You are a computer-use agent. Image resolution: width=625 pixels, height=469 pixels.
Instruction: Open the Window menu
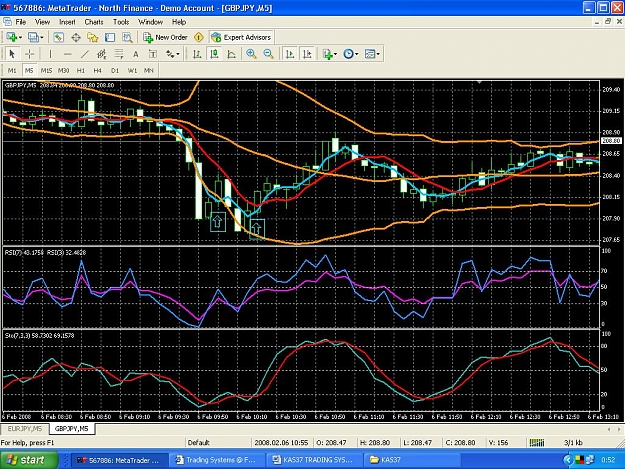(150, 22)
